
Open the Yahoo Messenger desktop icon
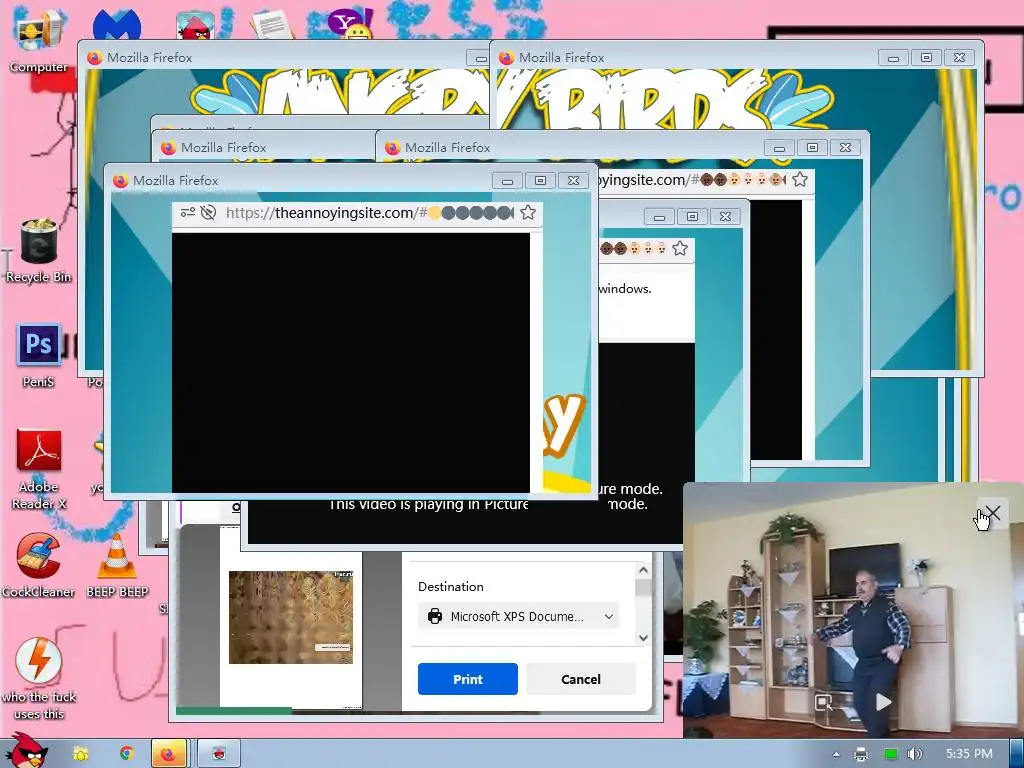(351, 25)
